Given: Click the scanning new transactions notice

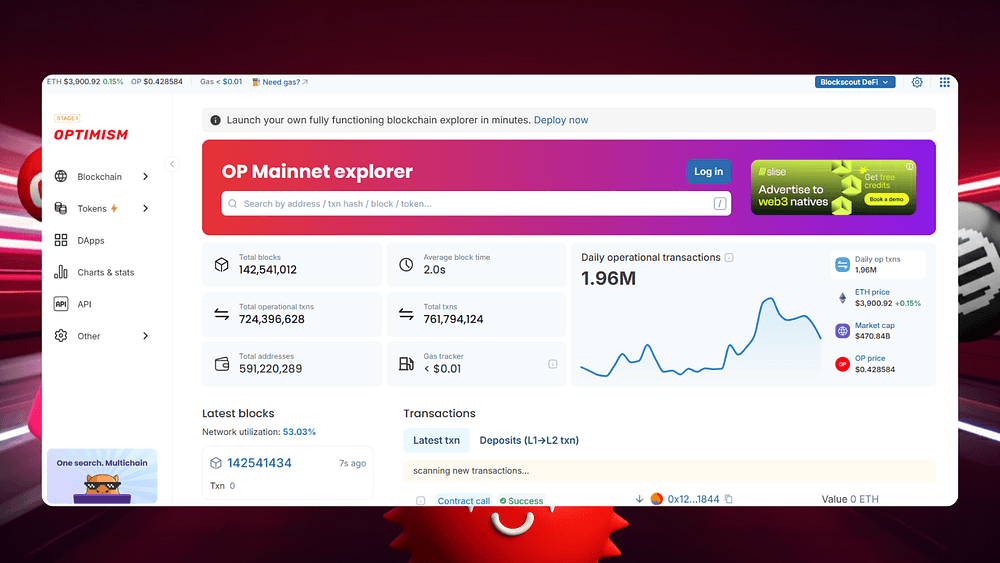Looking at the screenshot, I should [x=669, y=471].
